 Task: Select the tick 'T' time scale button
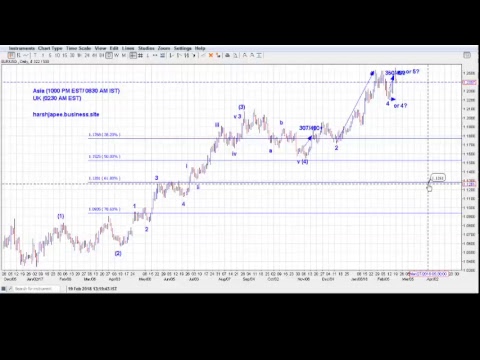[x=35, y=55]
